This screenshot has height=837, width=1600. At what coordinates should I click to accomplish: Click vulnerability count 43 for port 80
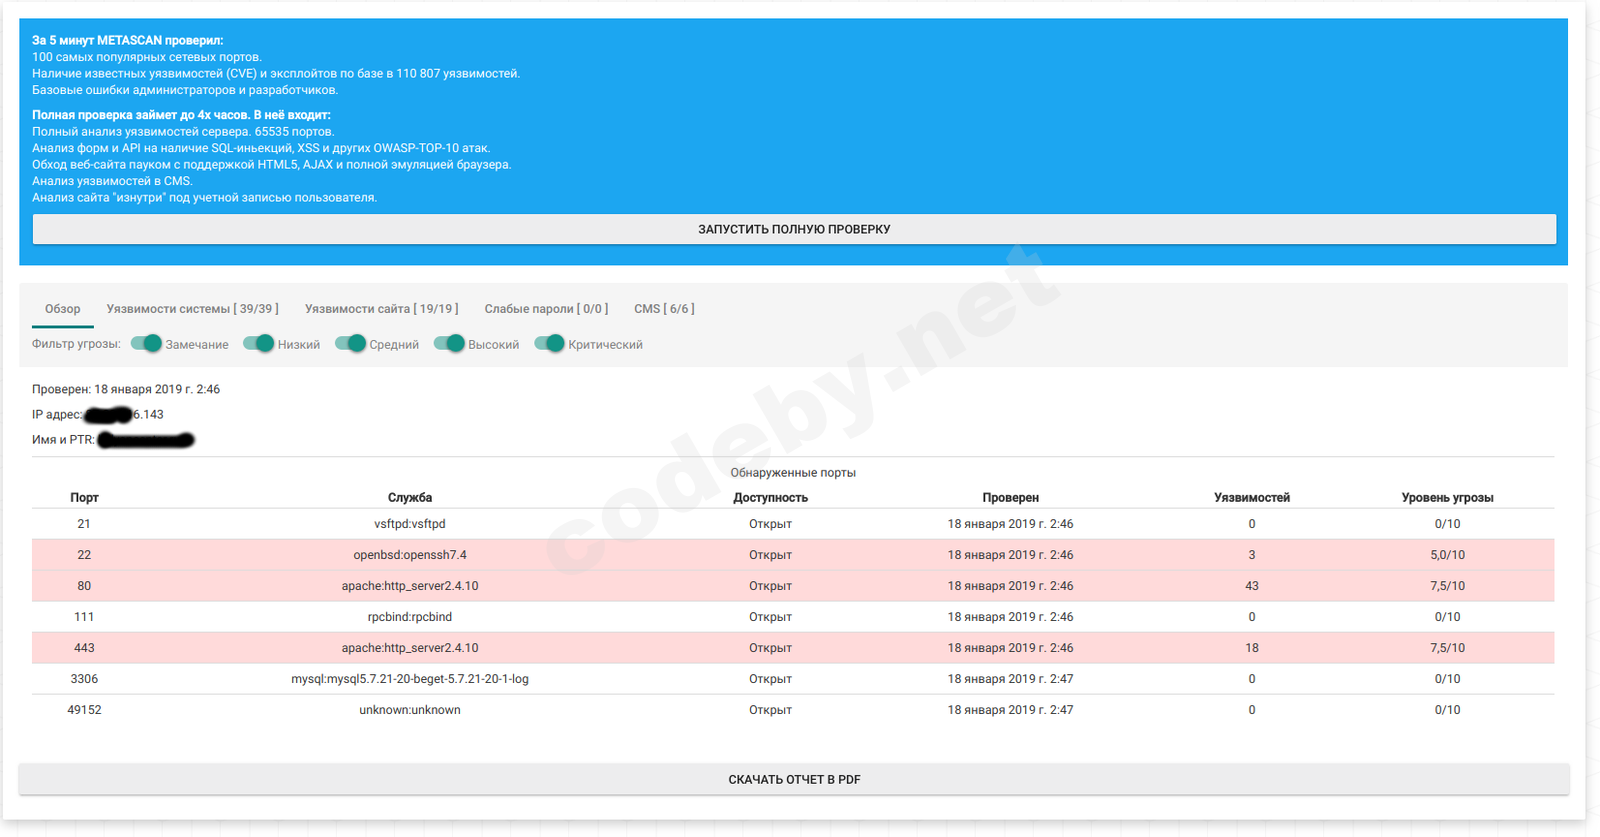pos(1252,586)
